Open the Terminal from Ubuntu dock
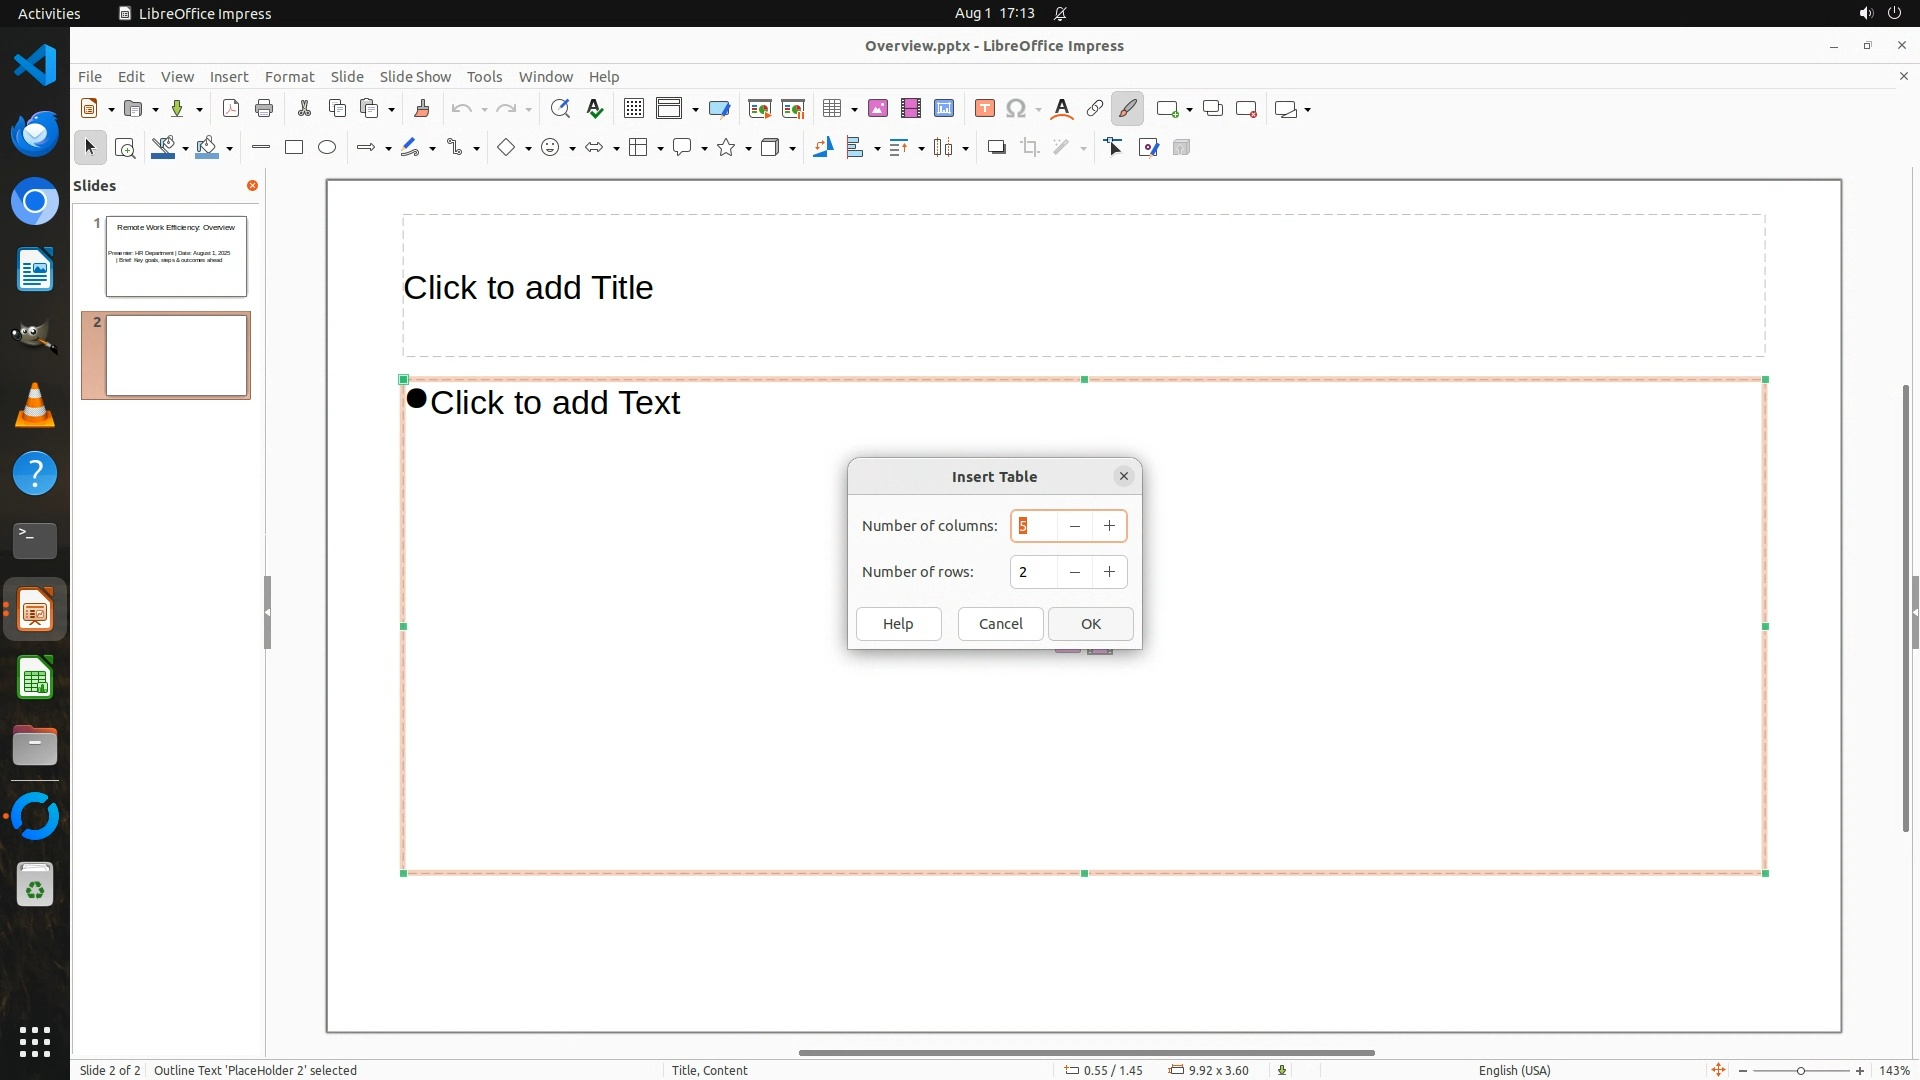The image size is (1920, 1080). pos(35,541)
